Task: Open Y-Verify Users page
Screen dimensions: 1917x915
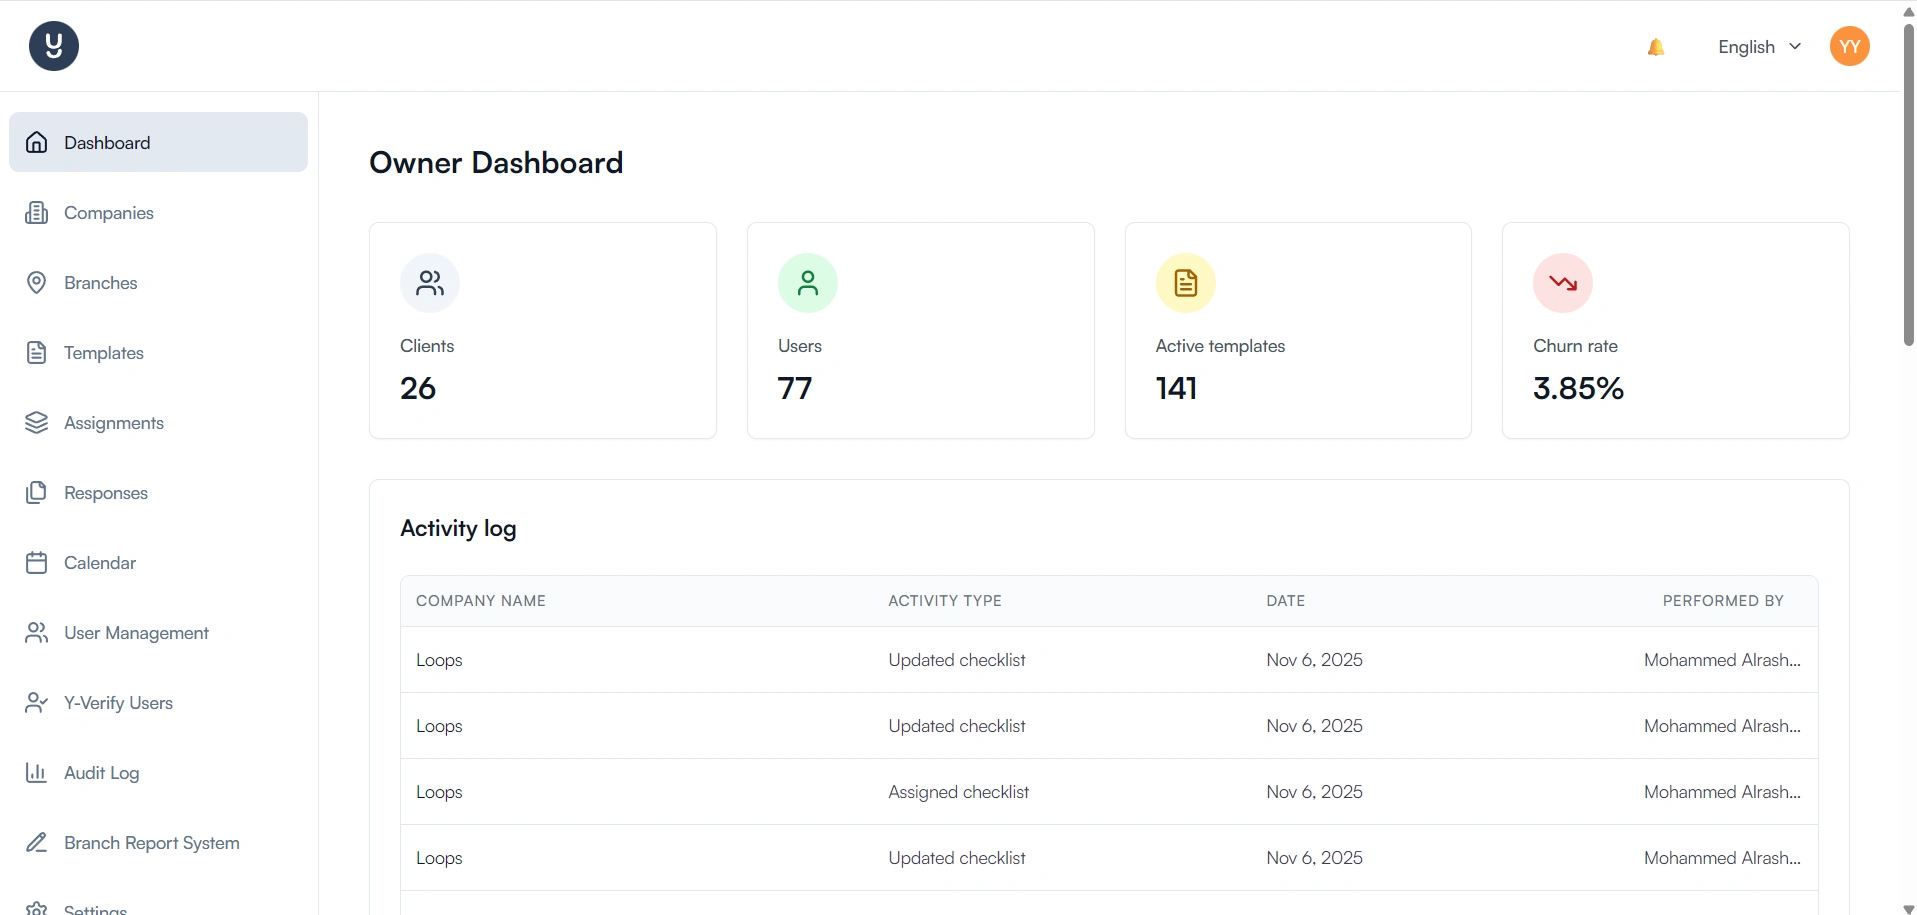Action: click(x=118, y=703)
